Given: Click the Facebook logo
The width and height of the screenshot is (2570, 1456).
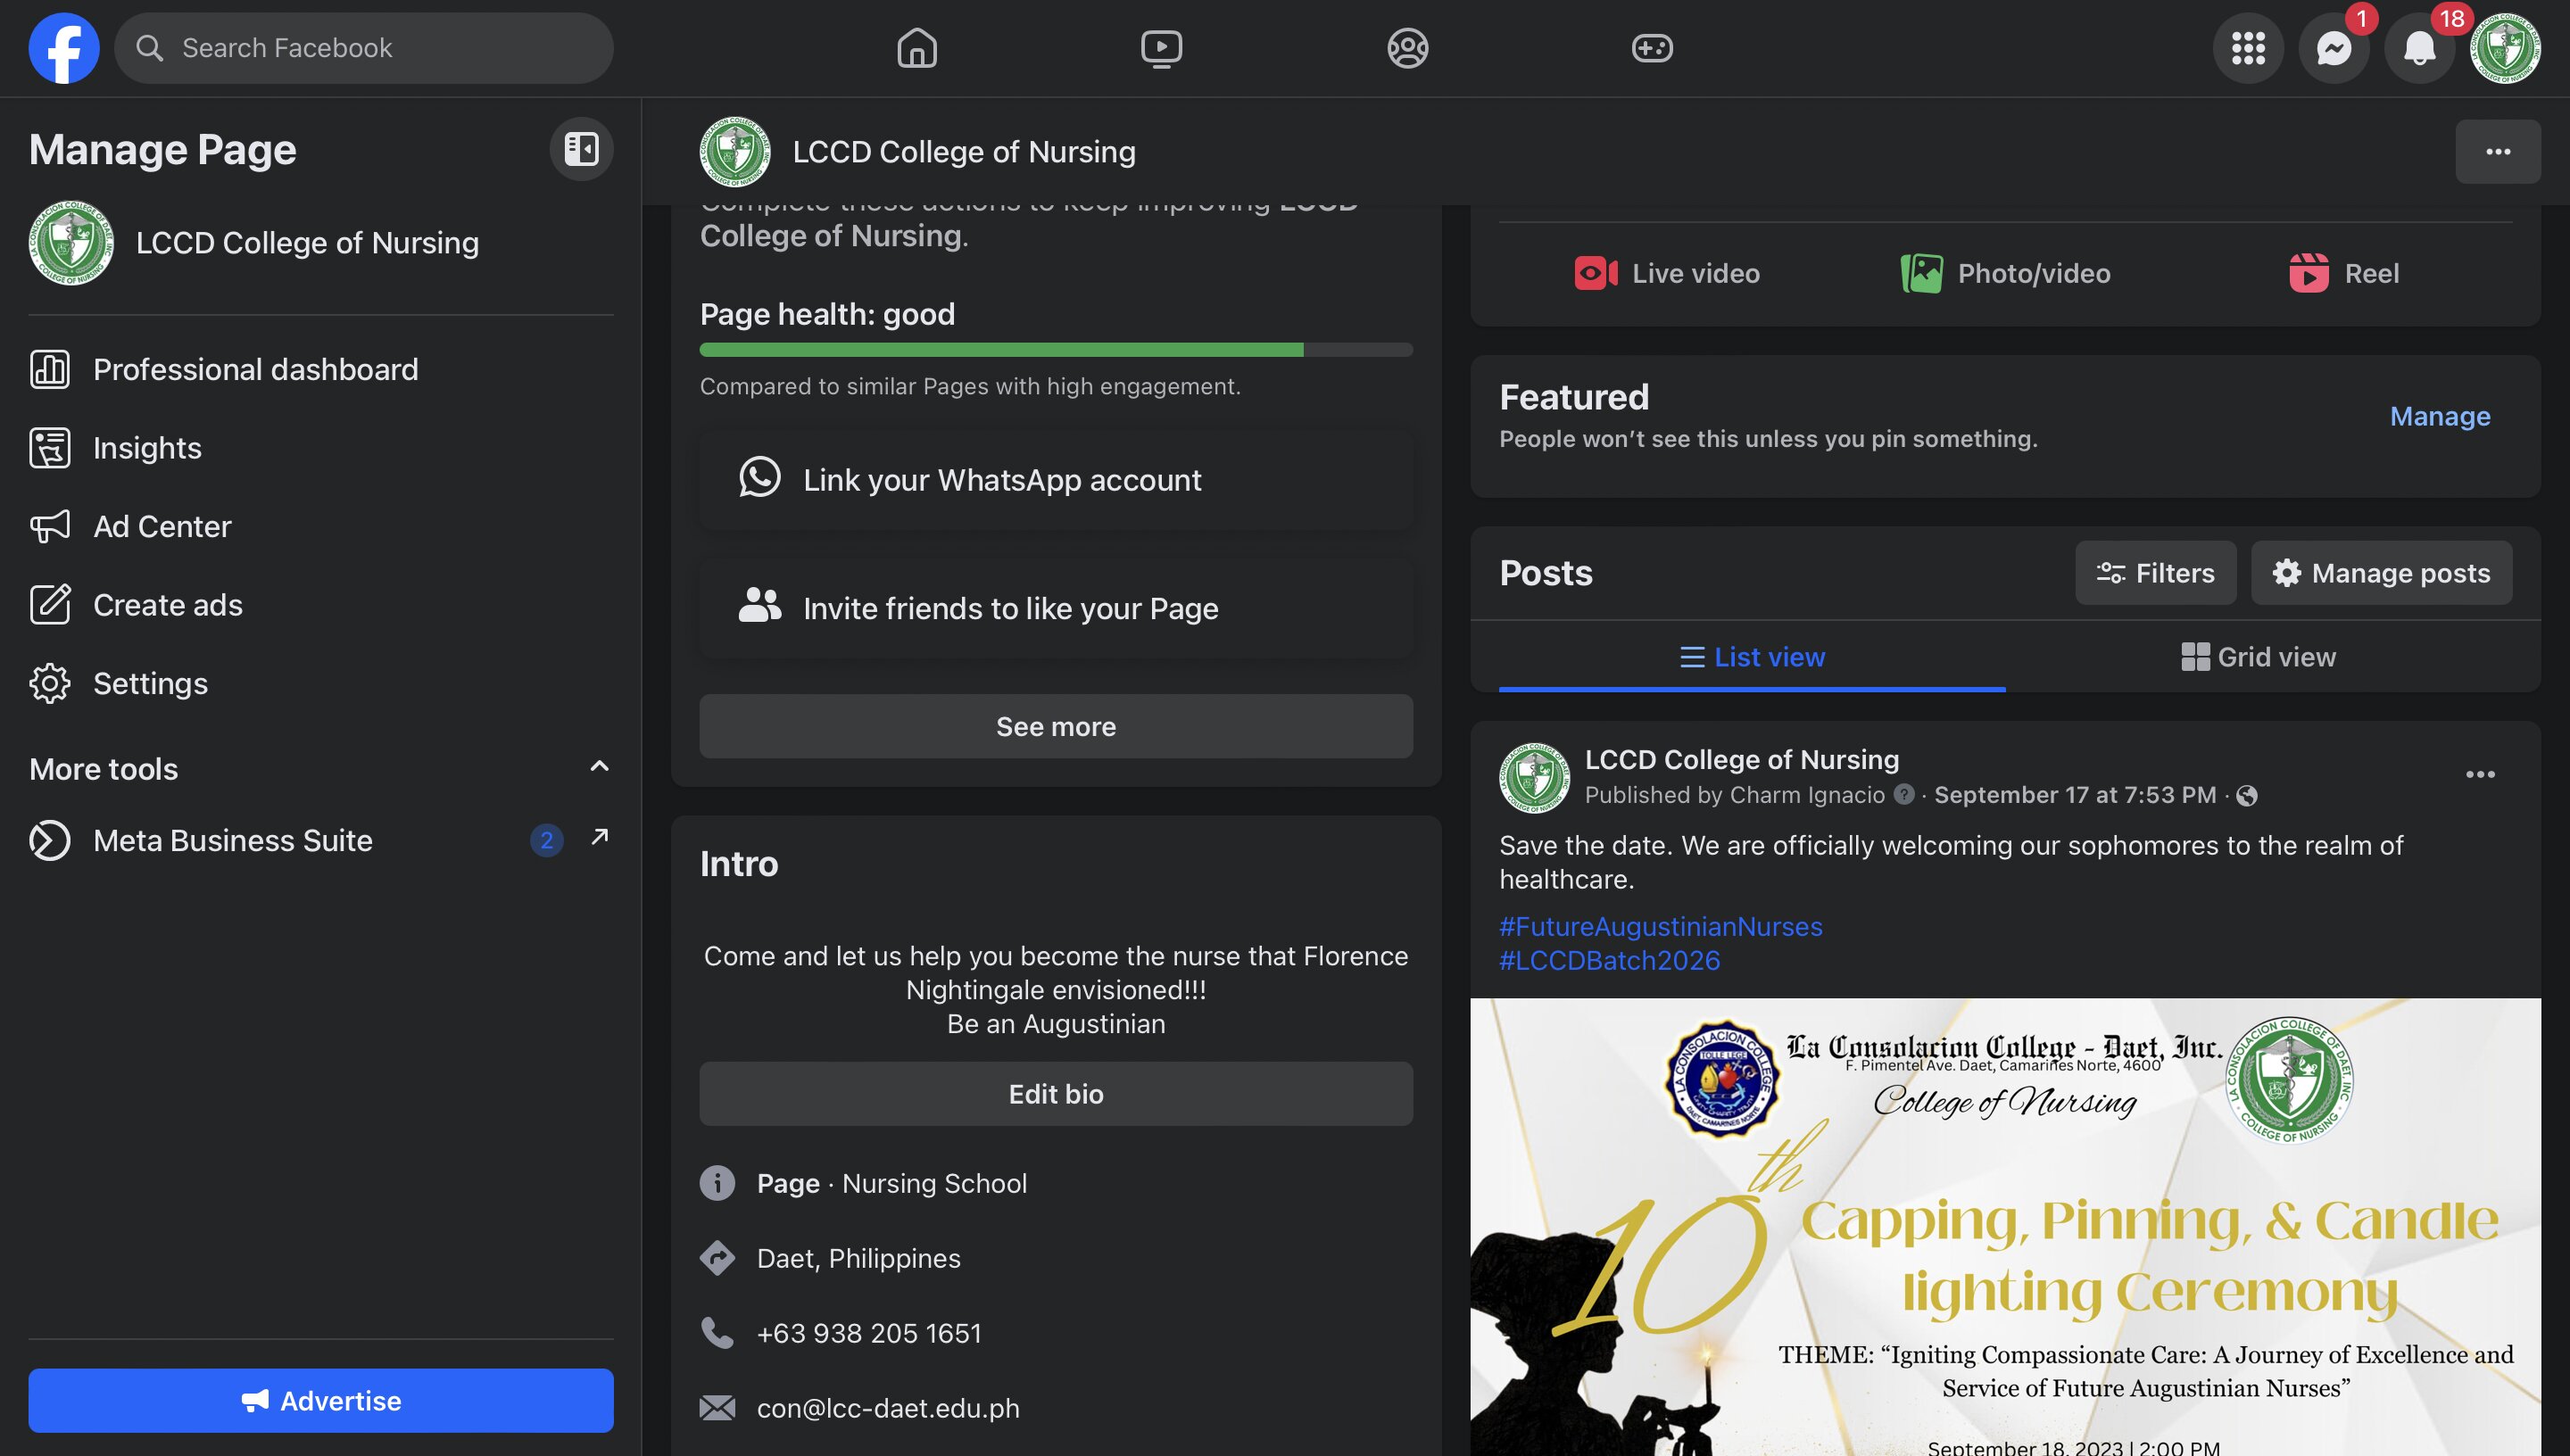Looking at the screenshot, I should click(64, 47).
